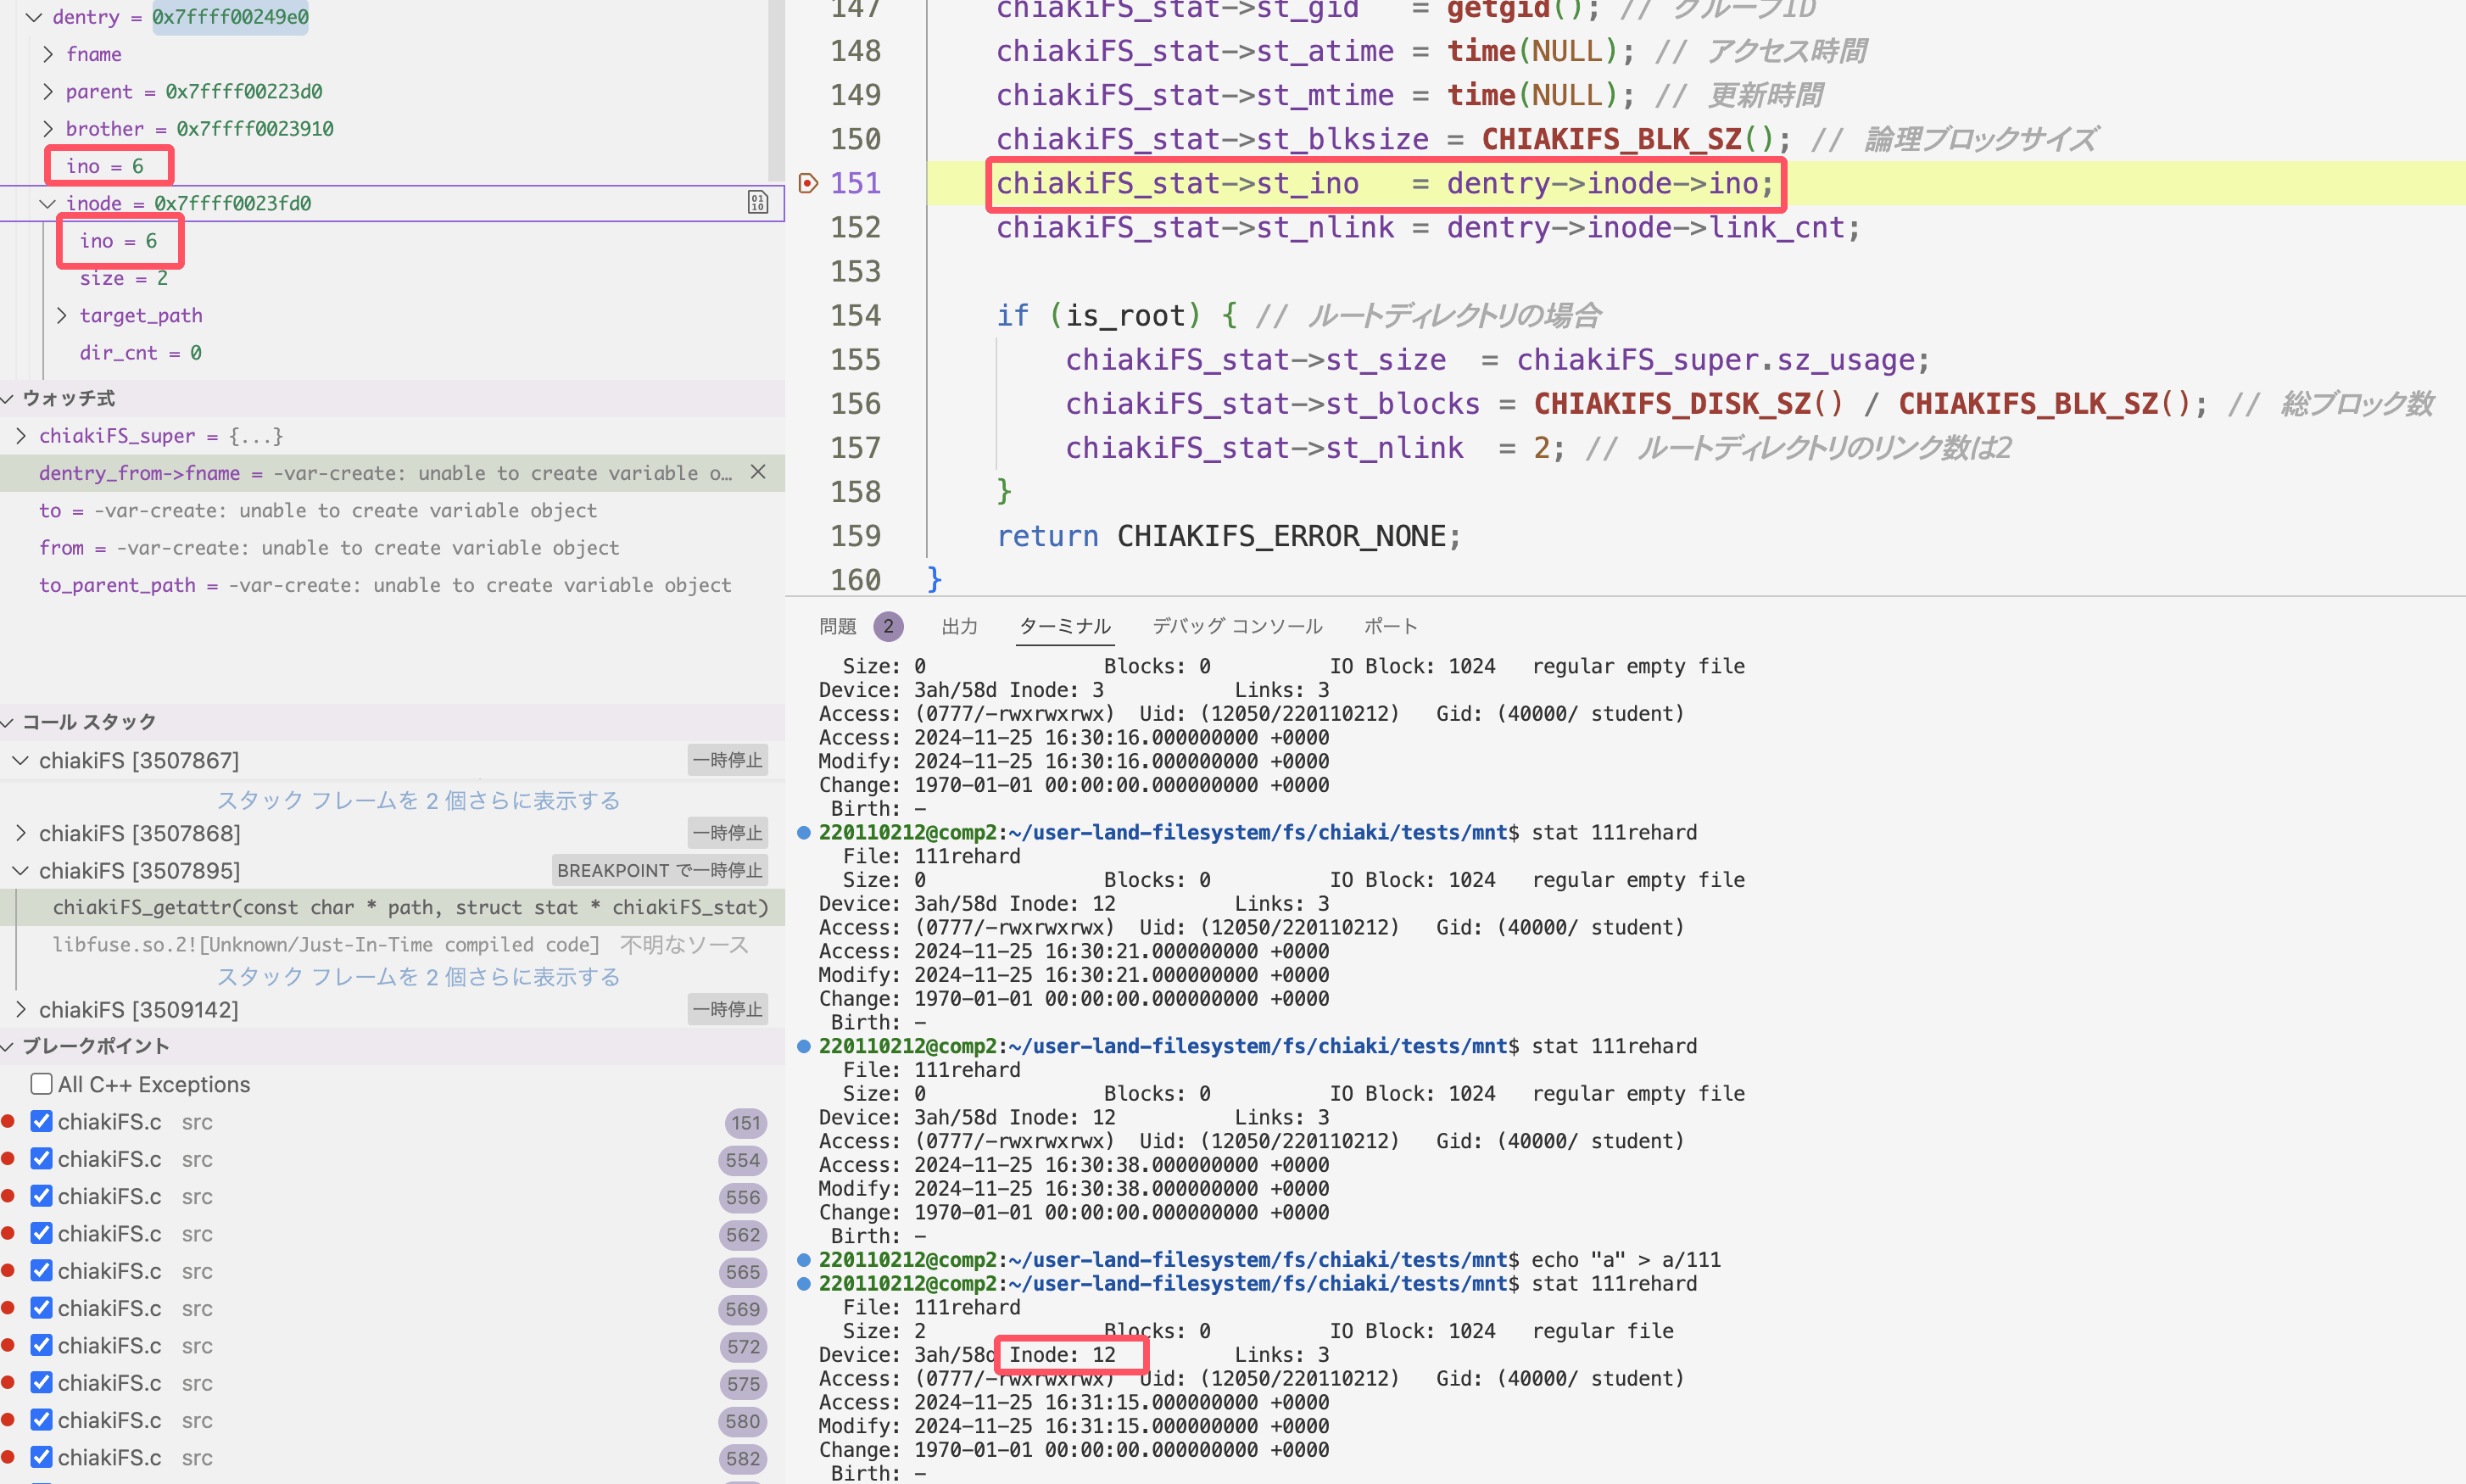Click red breakpoint dot for line 554
This screenshot has width=2466, height=1484.
[x=8, y=1159]
